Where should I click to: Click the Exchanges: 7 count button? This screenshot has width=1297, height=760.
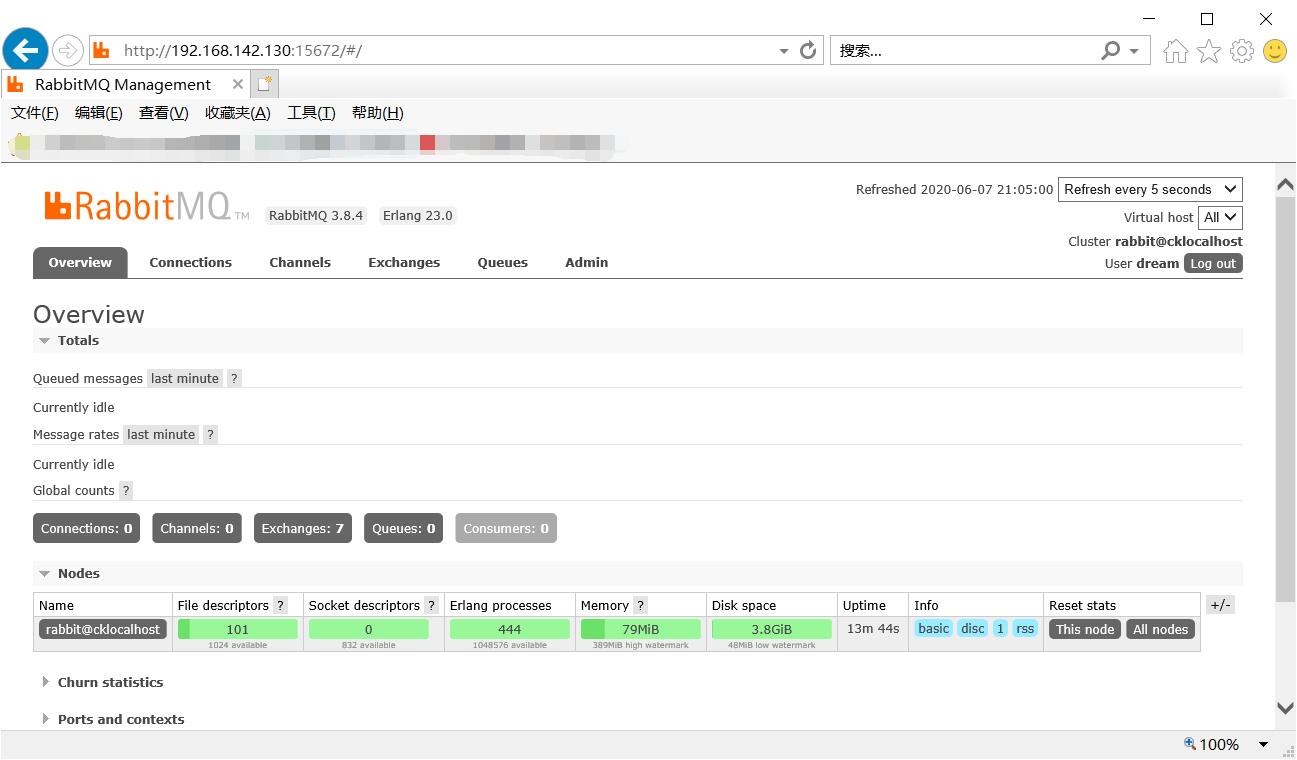tap(302, 528)
